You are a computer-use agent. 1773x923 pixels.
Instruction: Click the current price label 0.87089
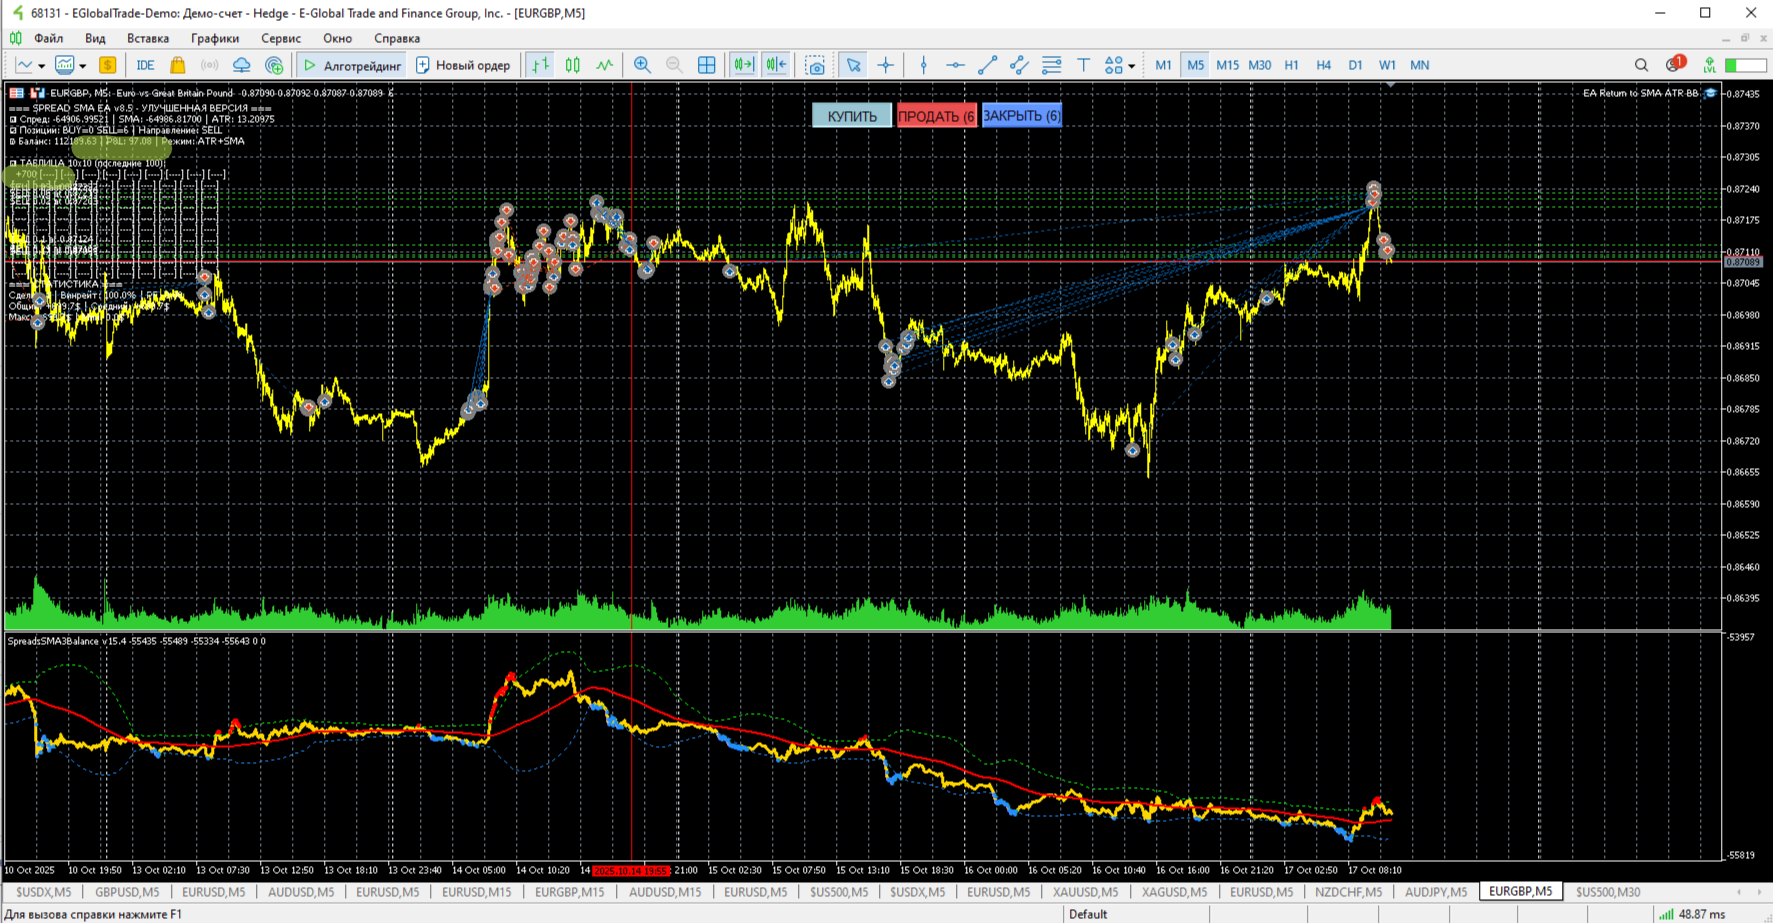pyautogui.click(x=1743, y=262)
